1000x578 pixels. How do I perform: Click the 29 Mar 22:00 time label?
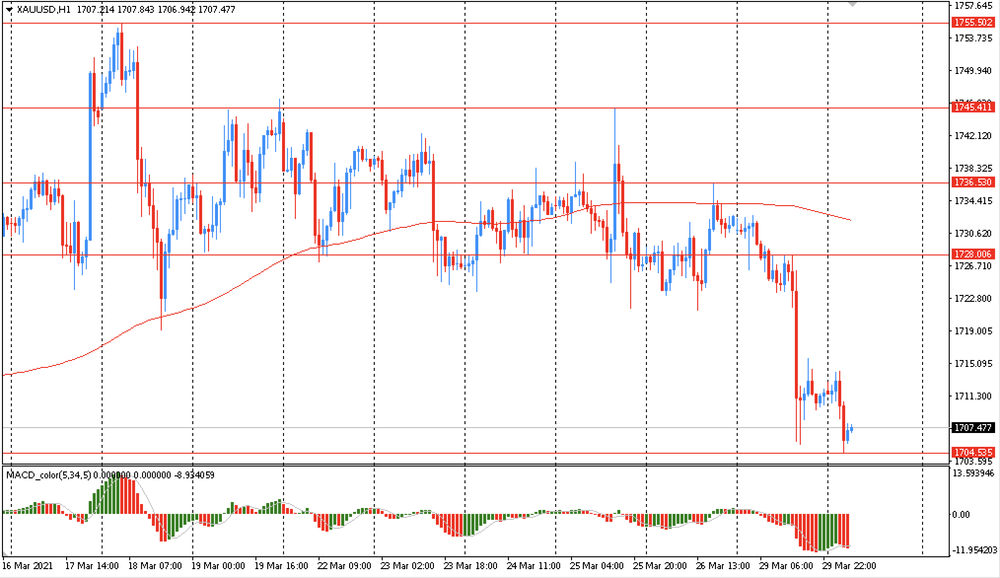(850, 565)
